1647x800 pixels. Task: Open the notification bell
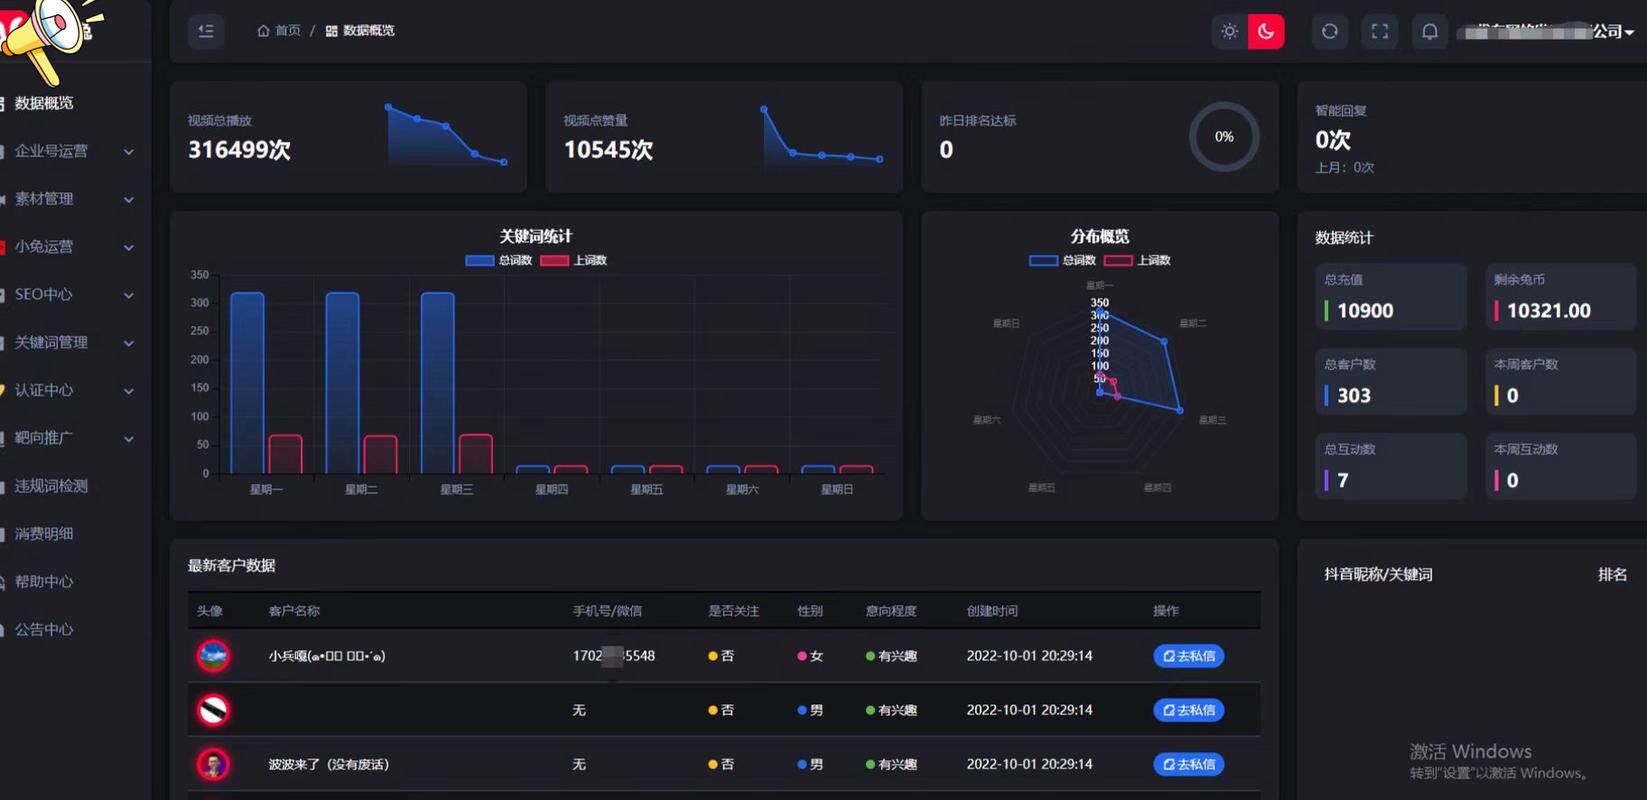1430,31
